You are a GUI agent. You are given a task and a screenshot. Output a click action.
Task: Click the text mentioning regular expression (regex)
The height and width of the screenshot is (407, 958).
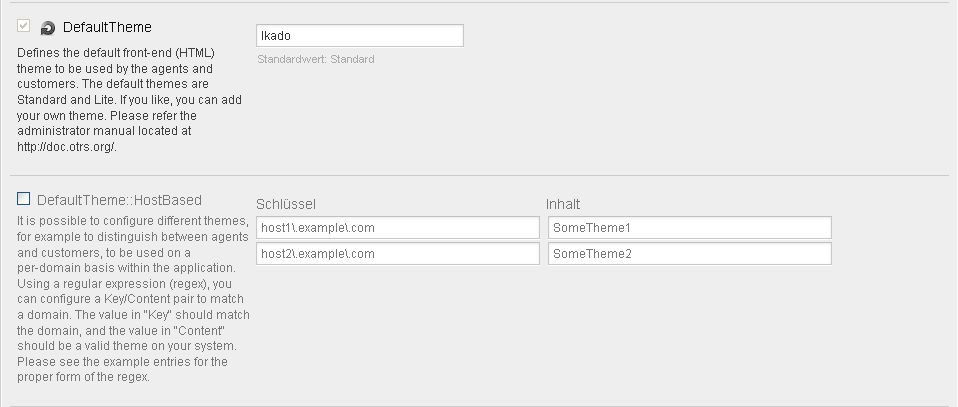coord(125,284)
